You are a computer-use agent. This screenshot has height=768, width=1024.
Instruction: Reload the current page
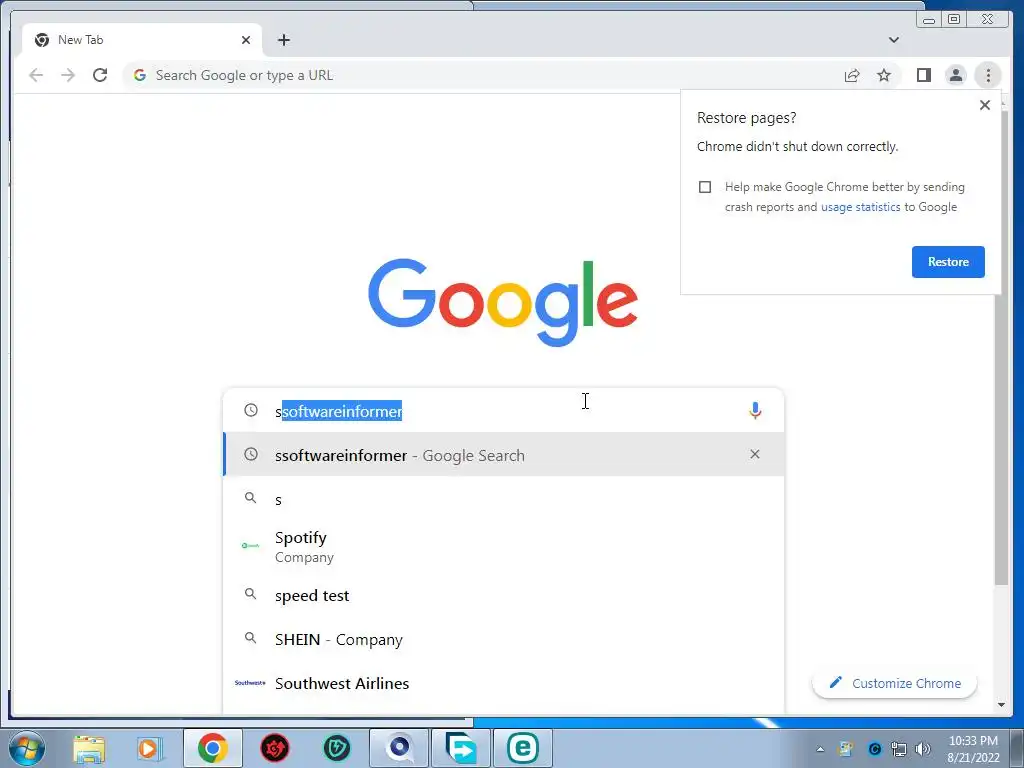pos(100,75)
